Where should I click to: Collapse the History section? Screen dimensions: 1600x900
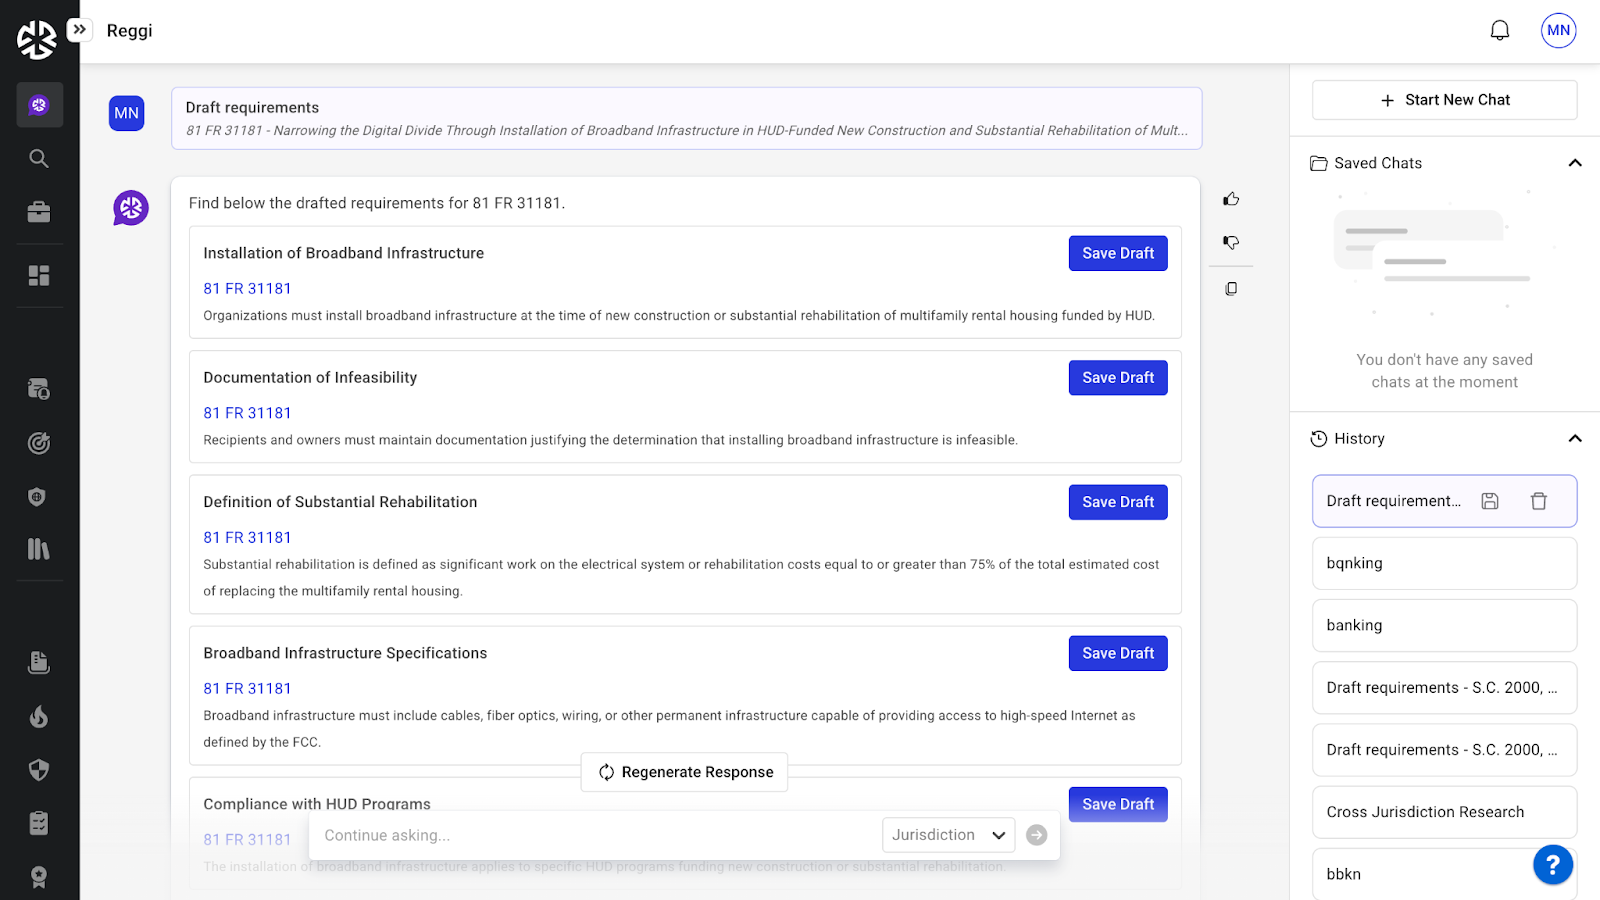tap(1574, 439)
